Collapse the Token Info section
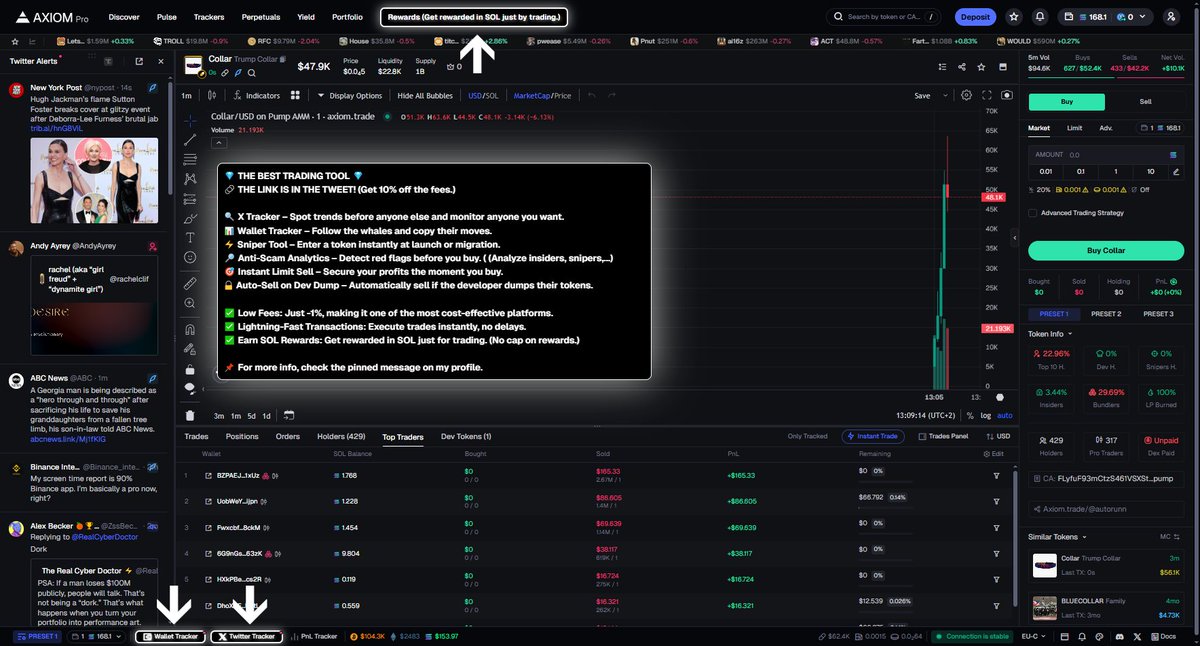Screen dimensions: 1200x646 [1050, 334]
